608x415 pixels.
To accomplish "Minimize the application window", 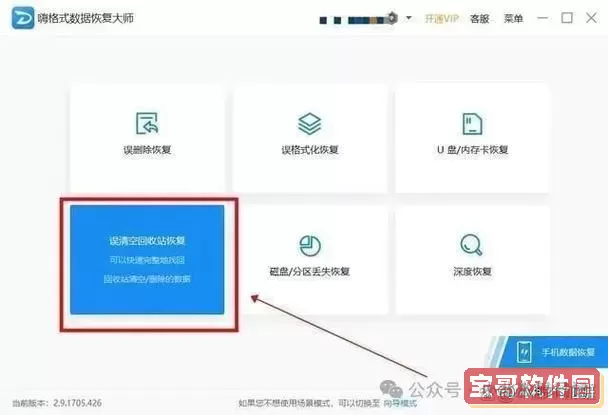I will pyautogui.click(x=542, y=18).
